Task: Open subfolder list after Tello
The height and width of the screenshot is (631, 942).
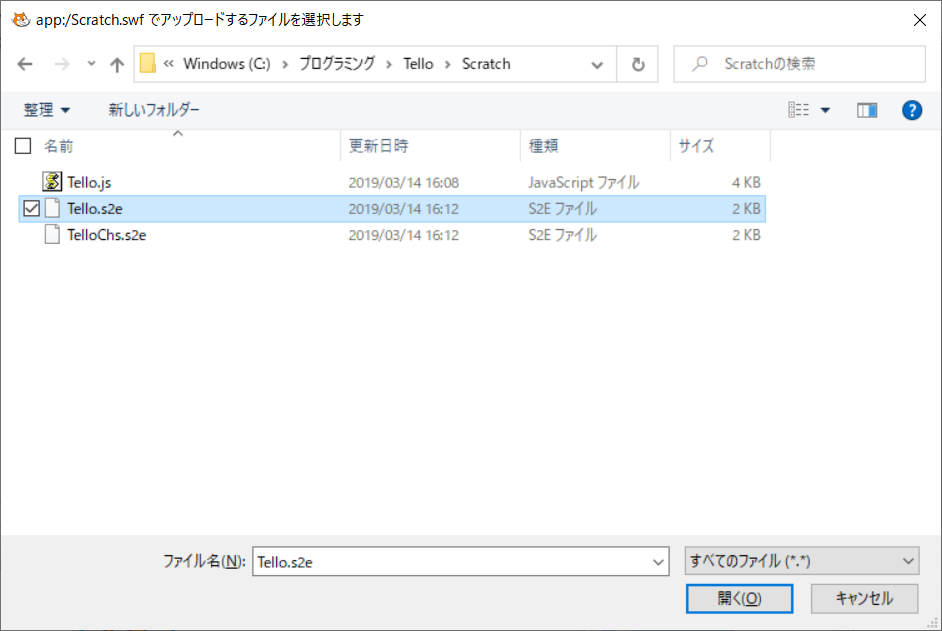Action: [x=448, y=64]
